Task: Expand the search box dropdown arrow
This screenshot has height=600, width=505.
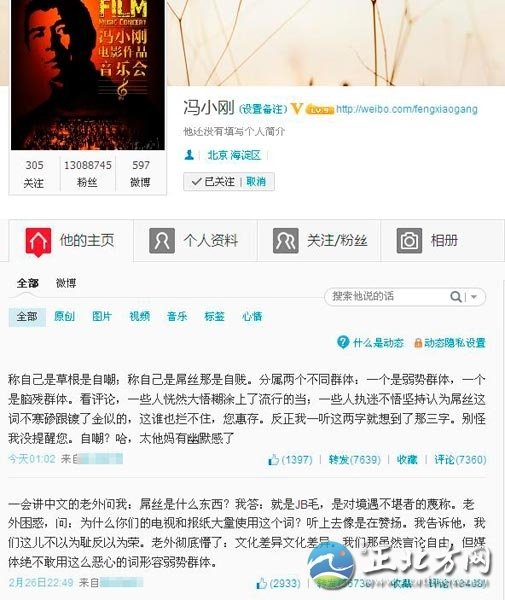Action: coord(474,297)
